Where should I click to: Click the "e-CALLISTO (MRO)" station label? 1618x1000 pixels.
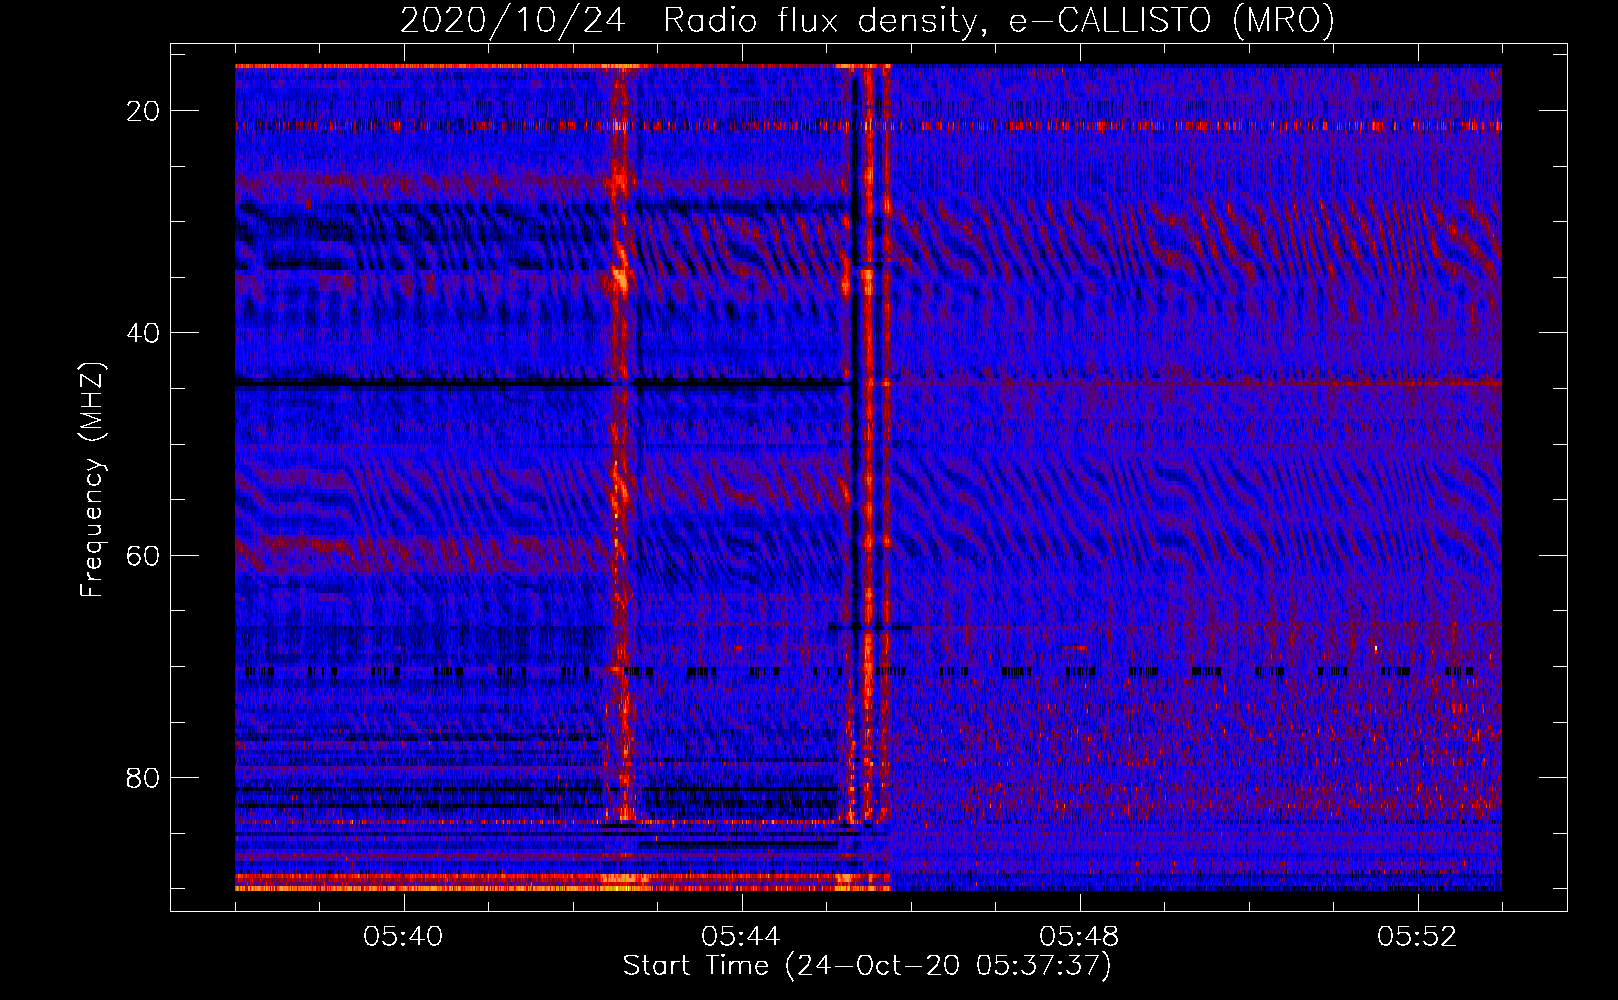click(x=1171, y=20)
